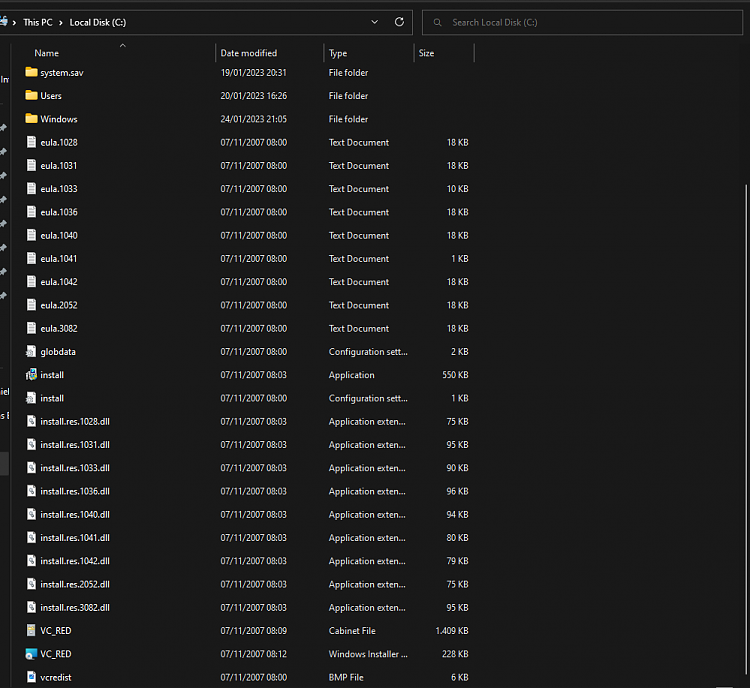Go to This PC in breadcrumb
750x688 pixels.
[x=38, y=22]
